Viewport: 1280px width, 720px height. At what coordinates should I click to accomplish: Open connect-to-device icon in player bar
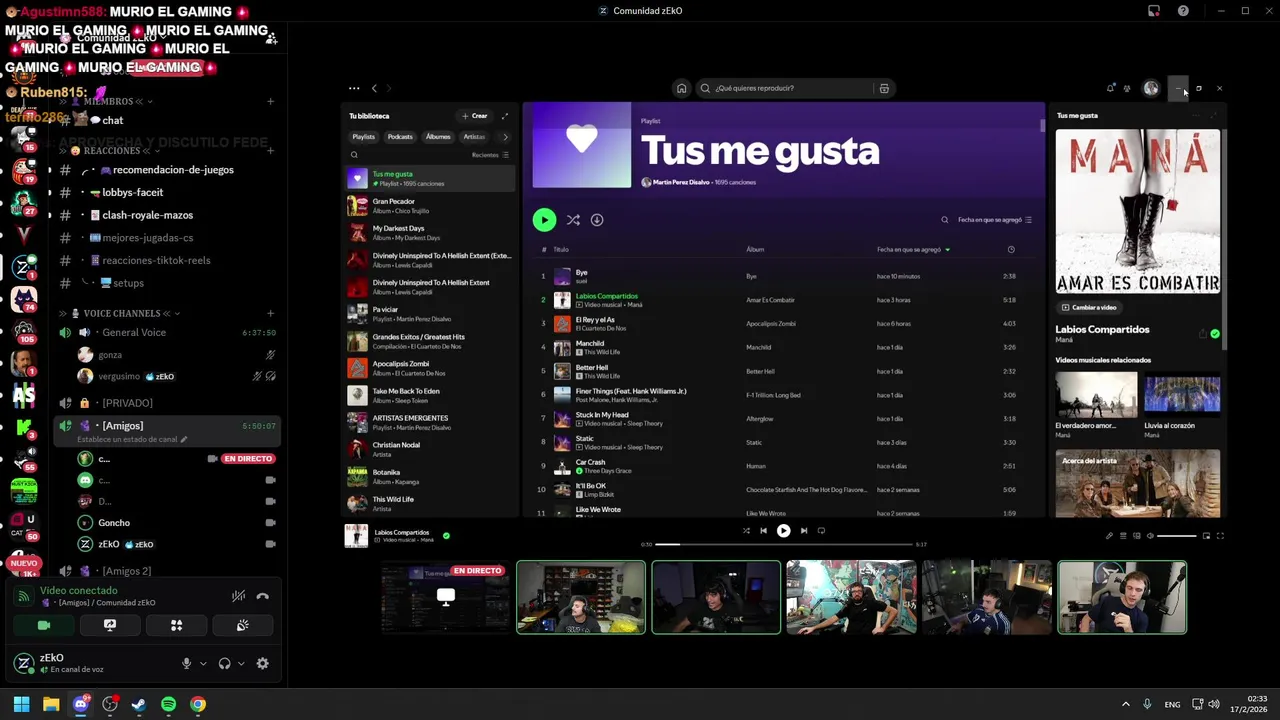click(x=1137, y=536)
